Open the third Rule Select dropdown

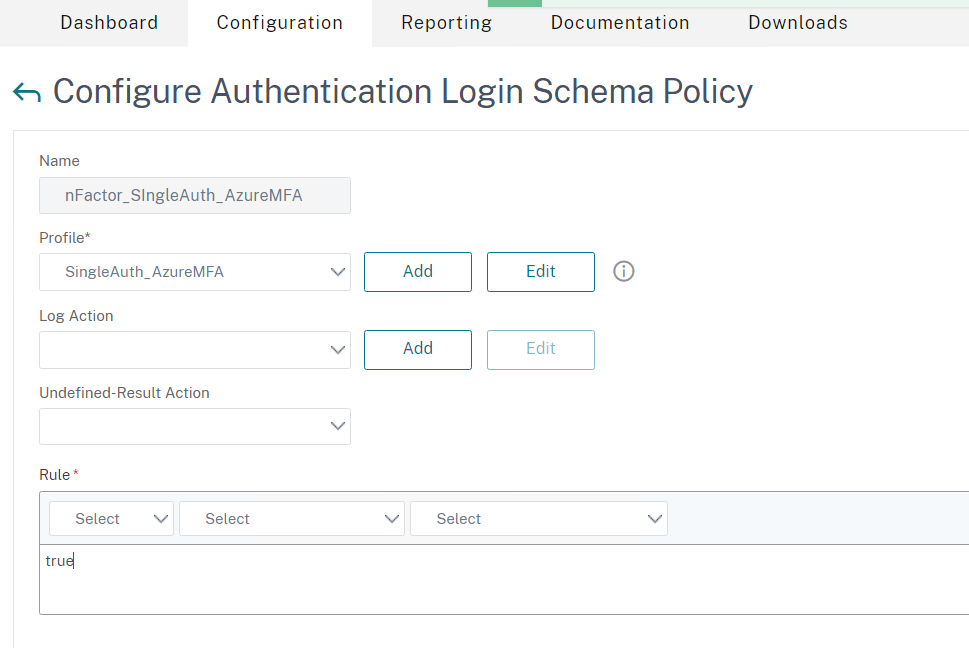pyautogui.click(x=539, y=519)
